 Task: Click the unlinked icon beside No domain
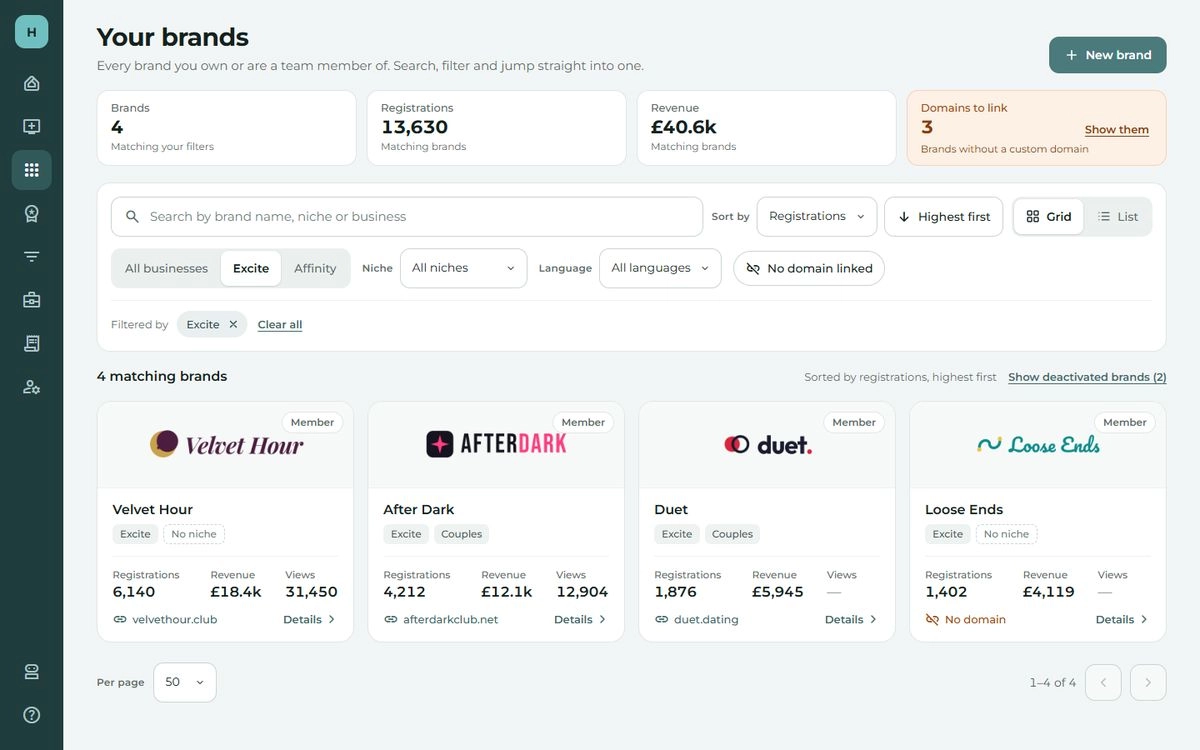pyautogui.click(x=932, y=620)
